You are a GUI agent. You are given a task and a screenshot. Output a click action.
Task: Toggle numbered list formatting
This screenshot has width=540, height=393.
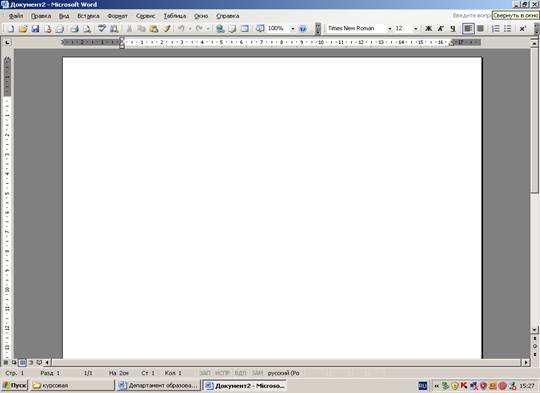tap(495, 29)
